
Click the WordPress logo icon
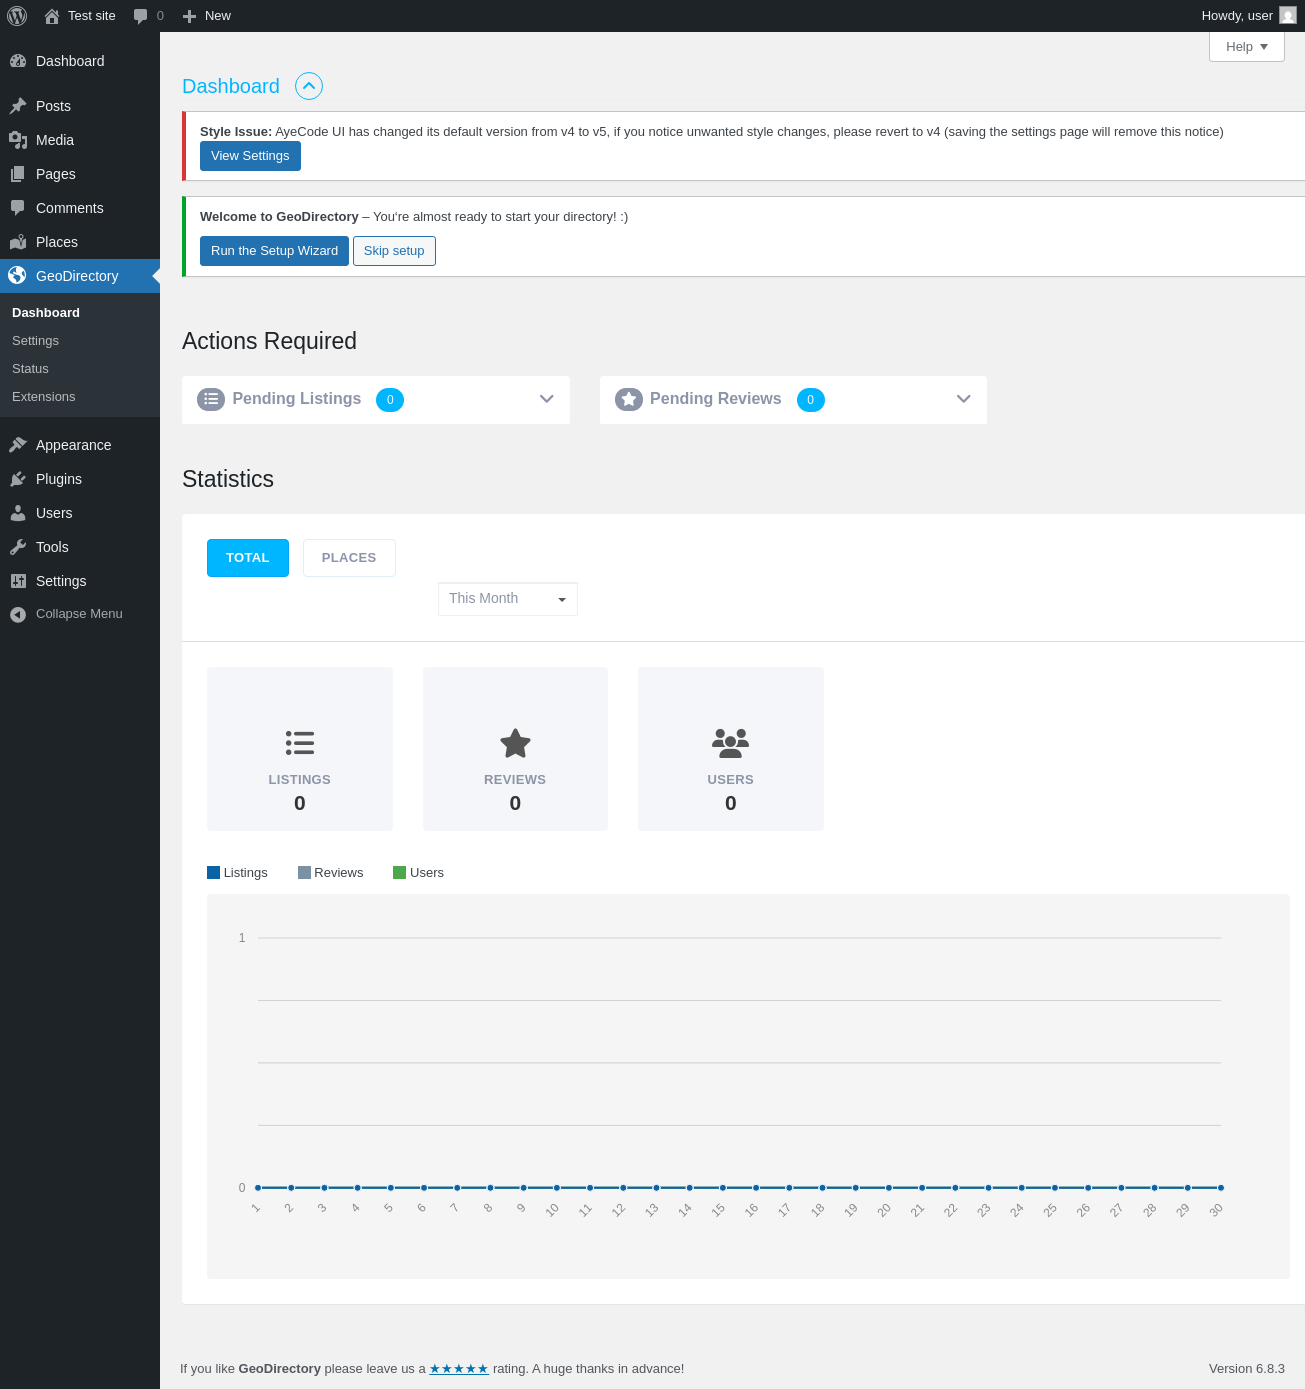(x=17, y=16)
